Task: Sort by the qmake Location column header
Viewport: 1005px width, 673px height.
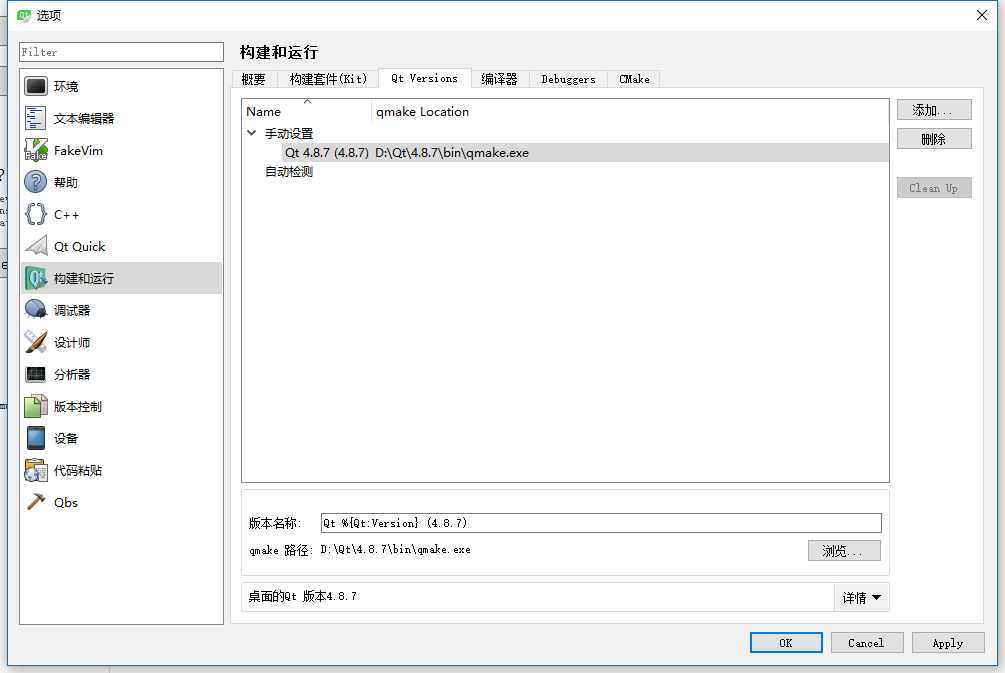Action: (x=629, y=112)
